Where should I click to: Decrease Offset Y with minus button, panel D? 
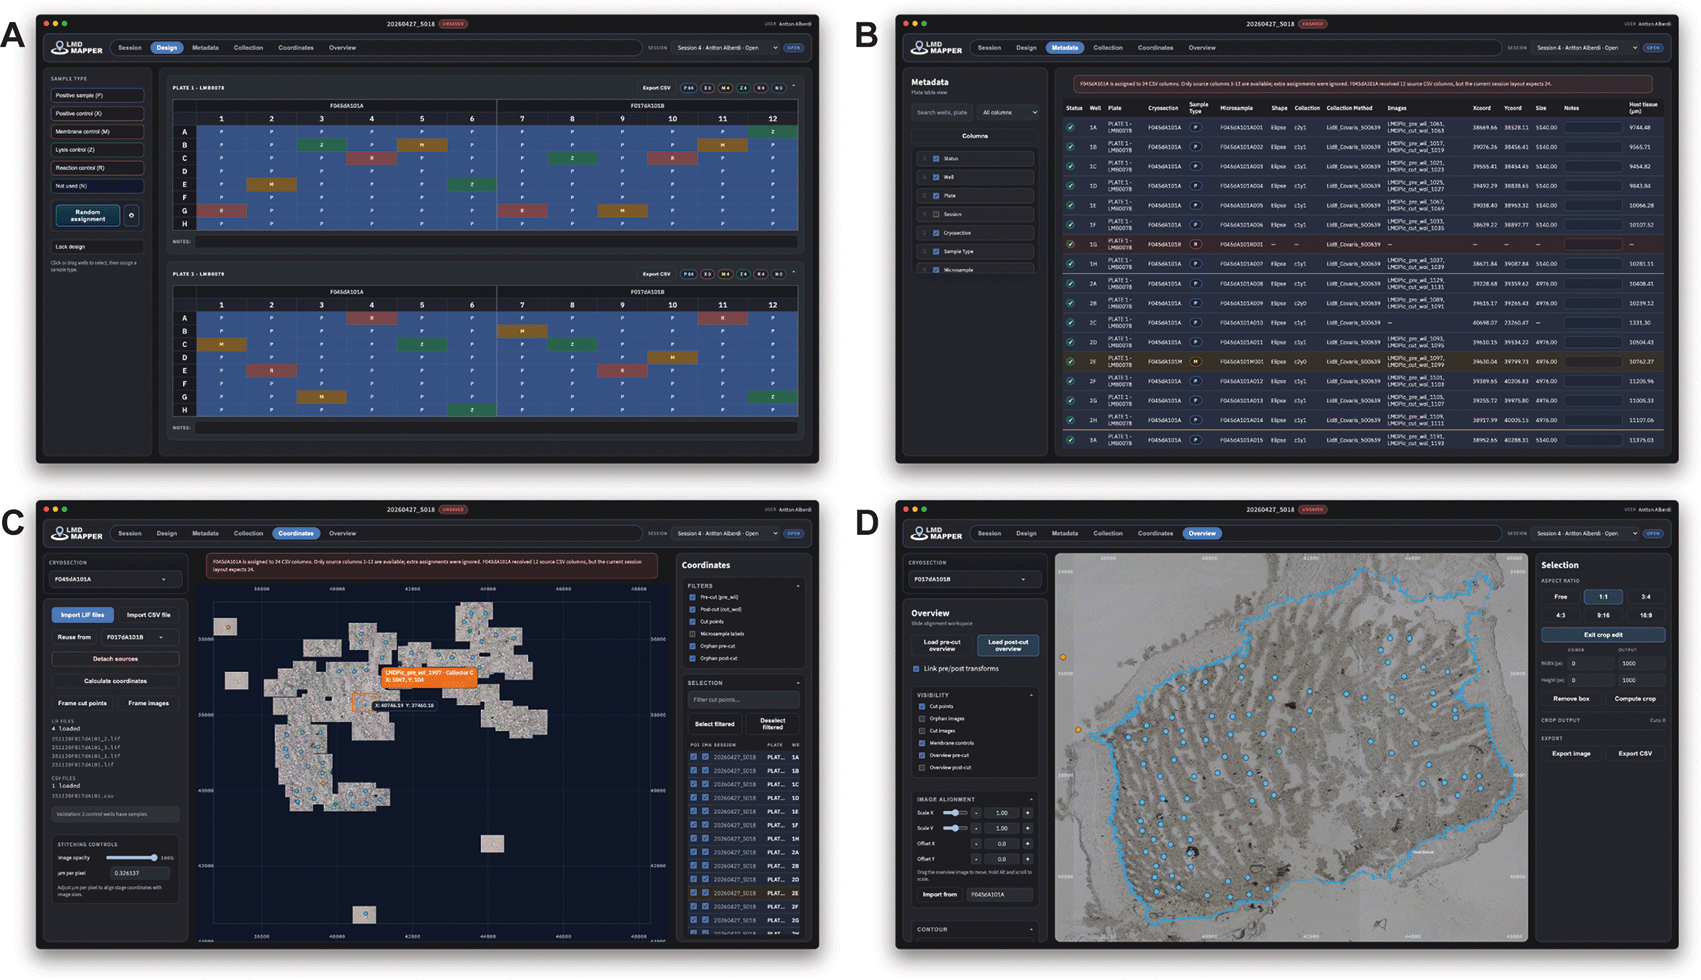pos(976,859)
